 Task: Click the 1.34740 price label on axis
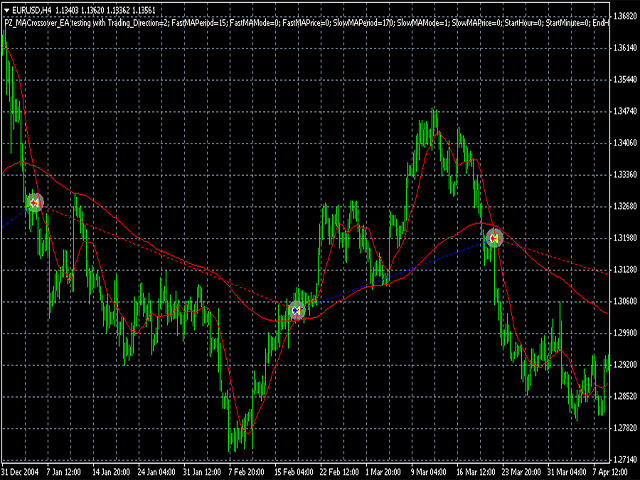point(625,111)
